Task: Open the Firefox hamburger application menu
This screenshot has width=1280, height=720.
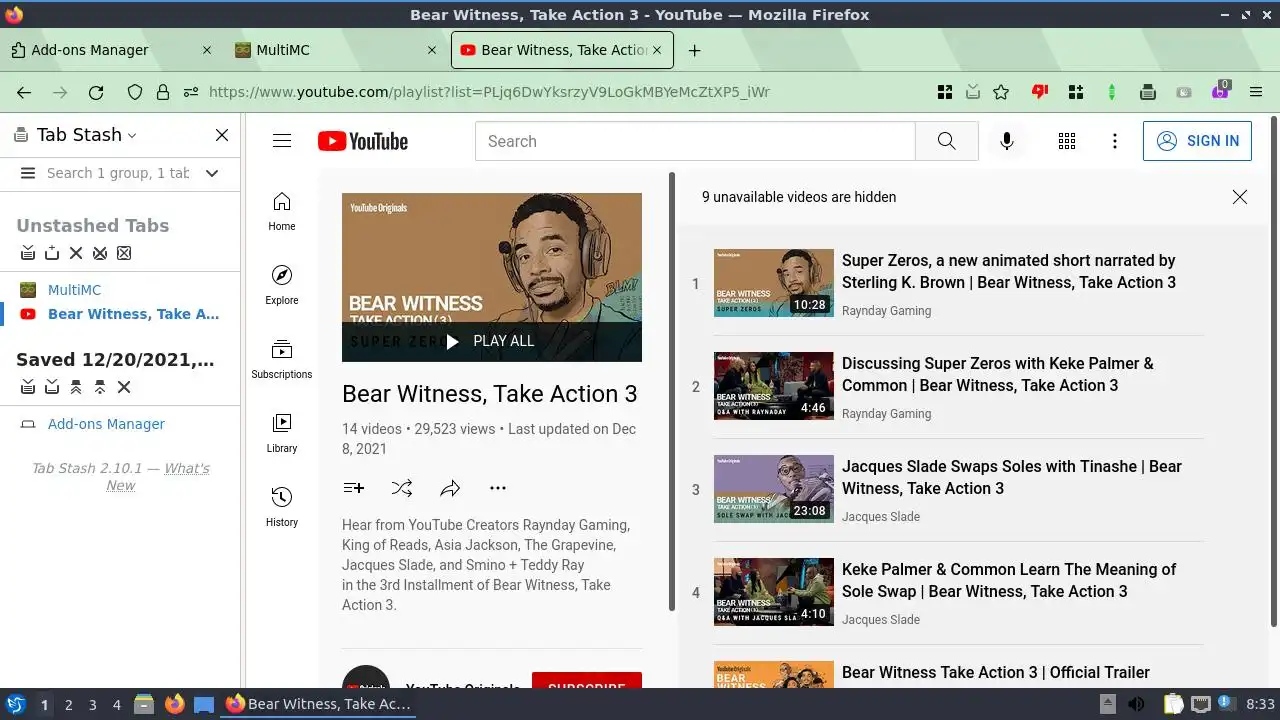Action: 1256,92
